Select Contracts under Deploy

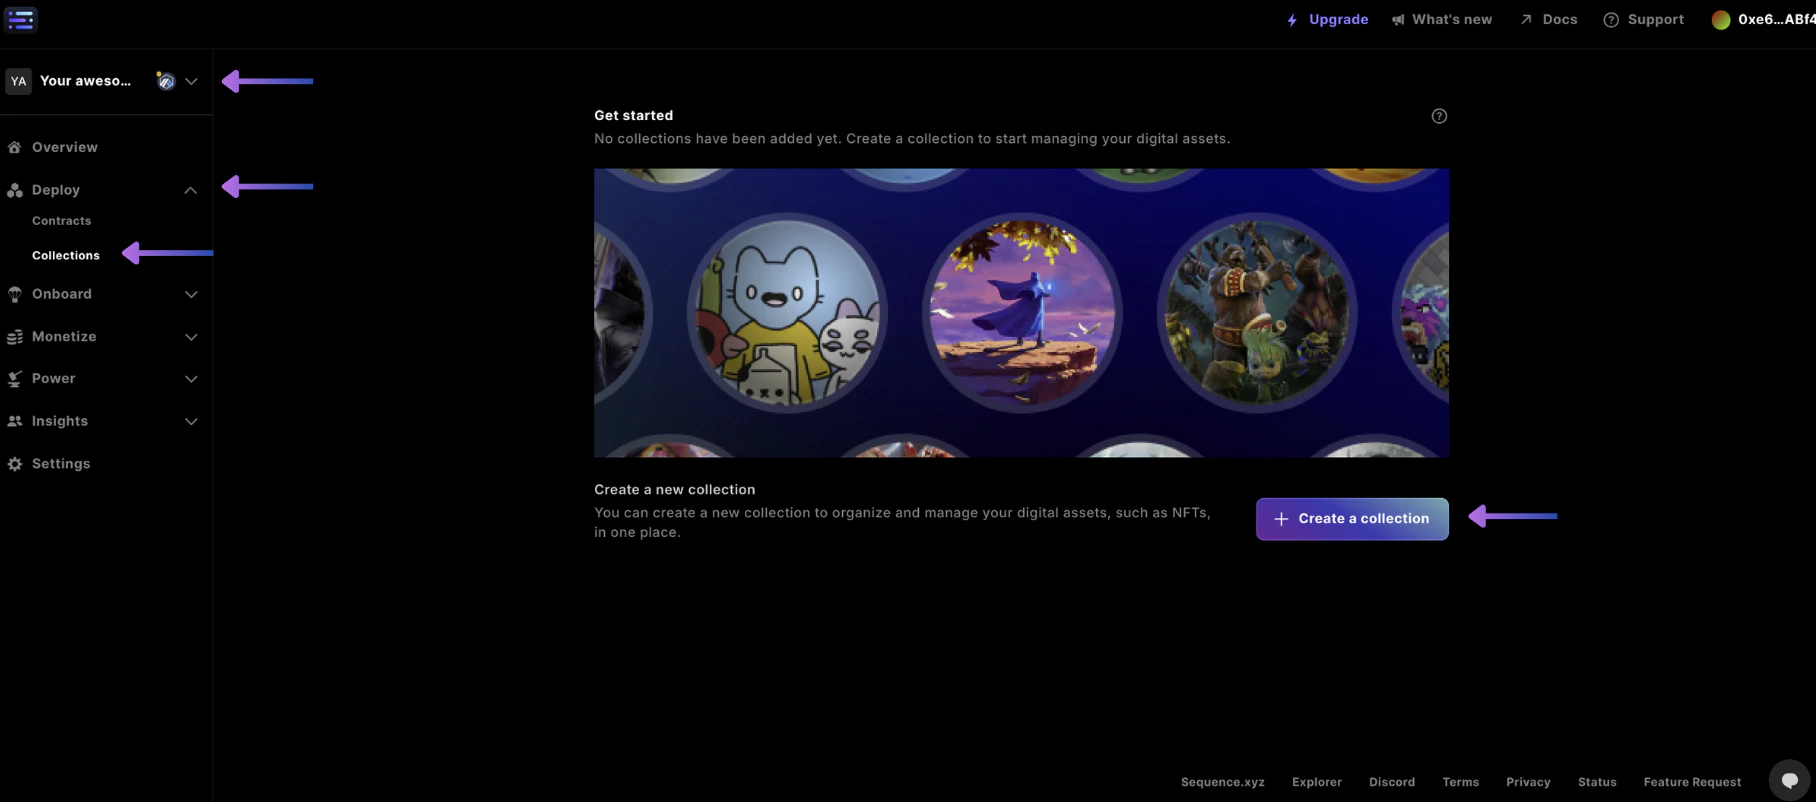tap(61, 221)
